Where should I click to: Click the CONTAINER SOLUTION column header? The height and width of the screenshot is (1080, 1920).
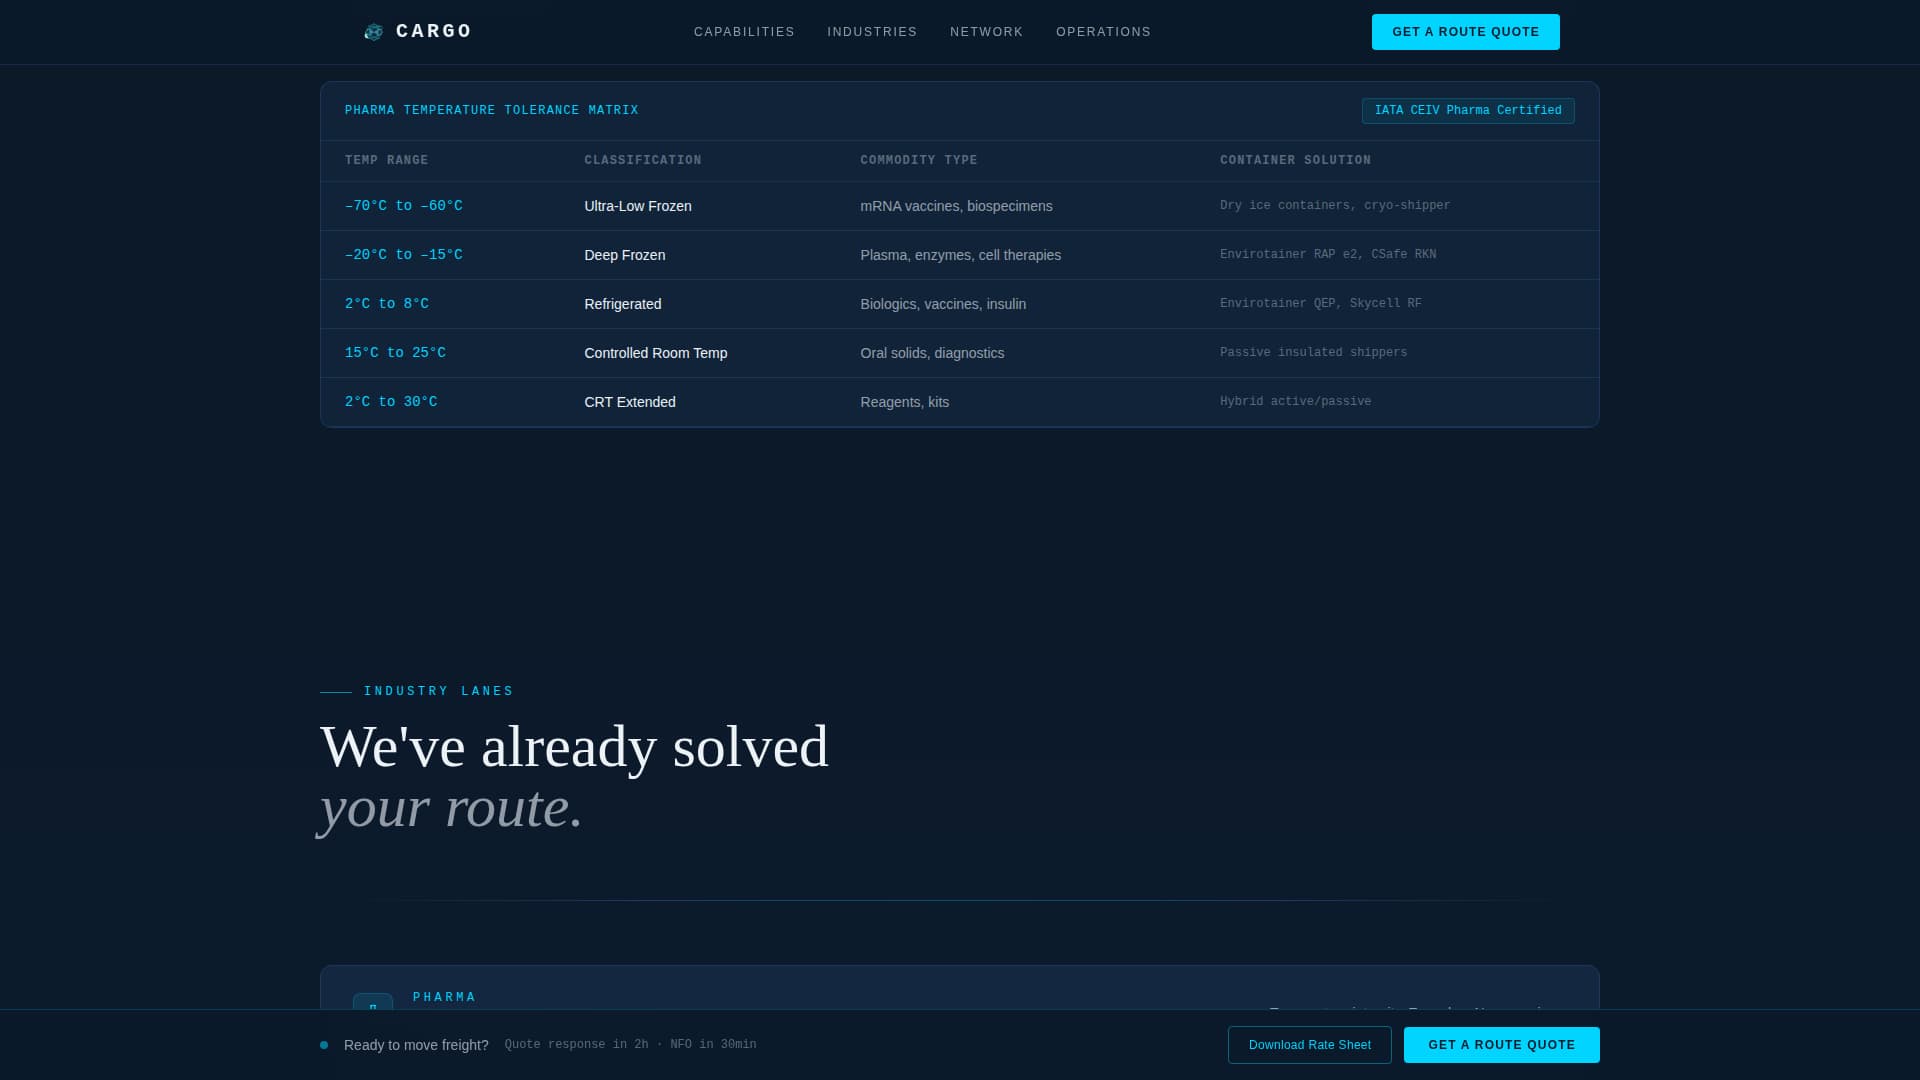[x=1296, y=160]
